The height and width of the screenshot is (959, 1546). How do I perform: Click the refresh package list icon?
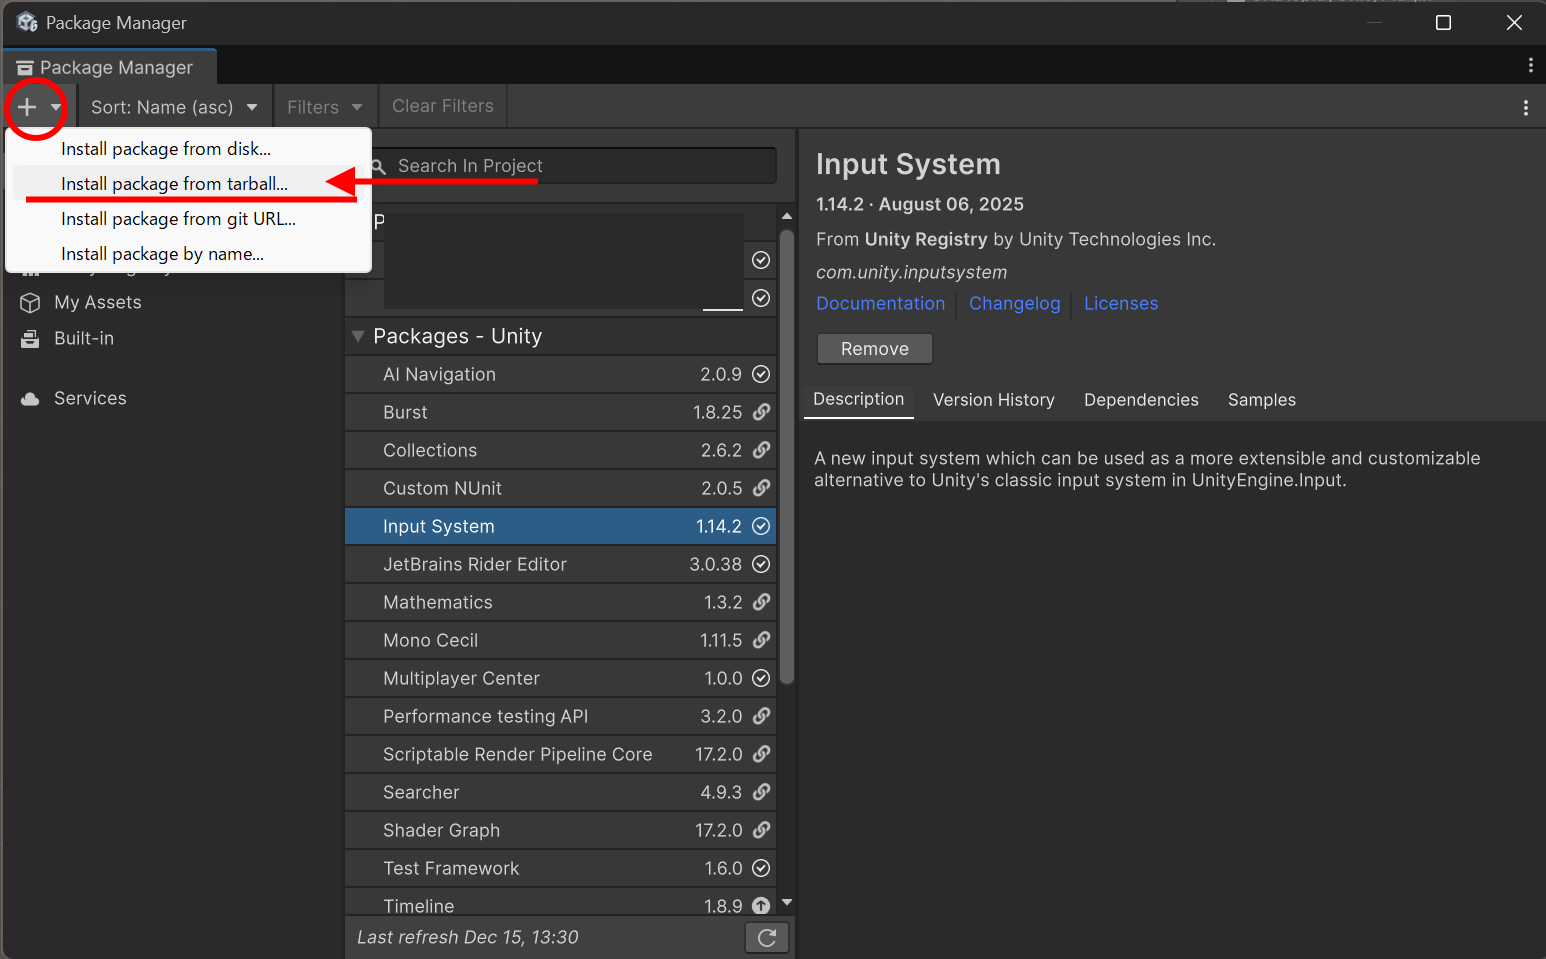tap(767, 937)
